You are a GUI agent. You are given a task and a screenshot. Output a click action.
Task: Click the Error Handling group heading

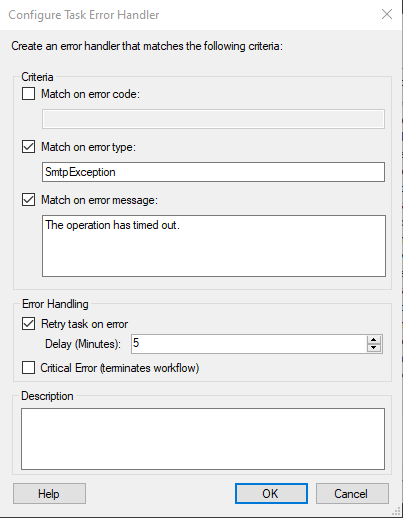(x=55, y=304)
